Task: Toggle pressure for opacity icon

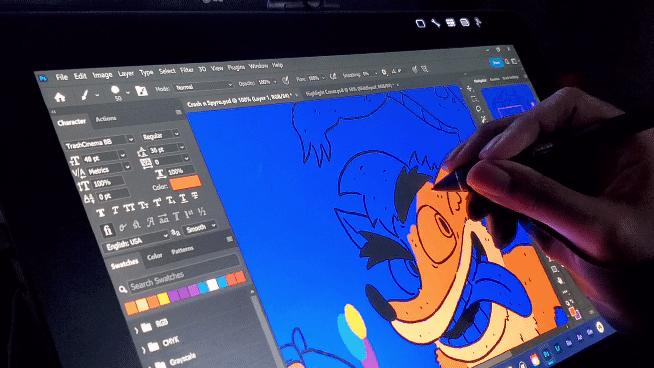Action: point(286,81)
